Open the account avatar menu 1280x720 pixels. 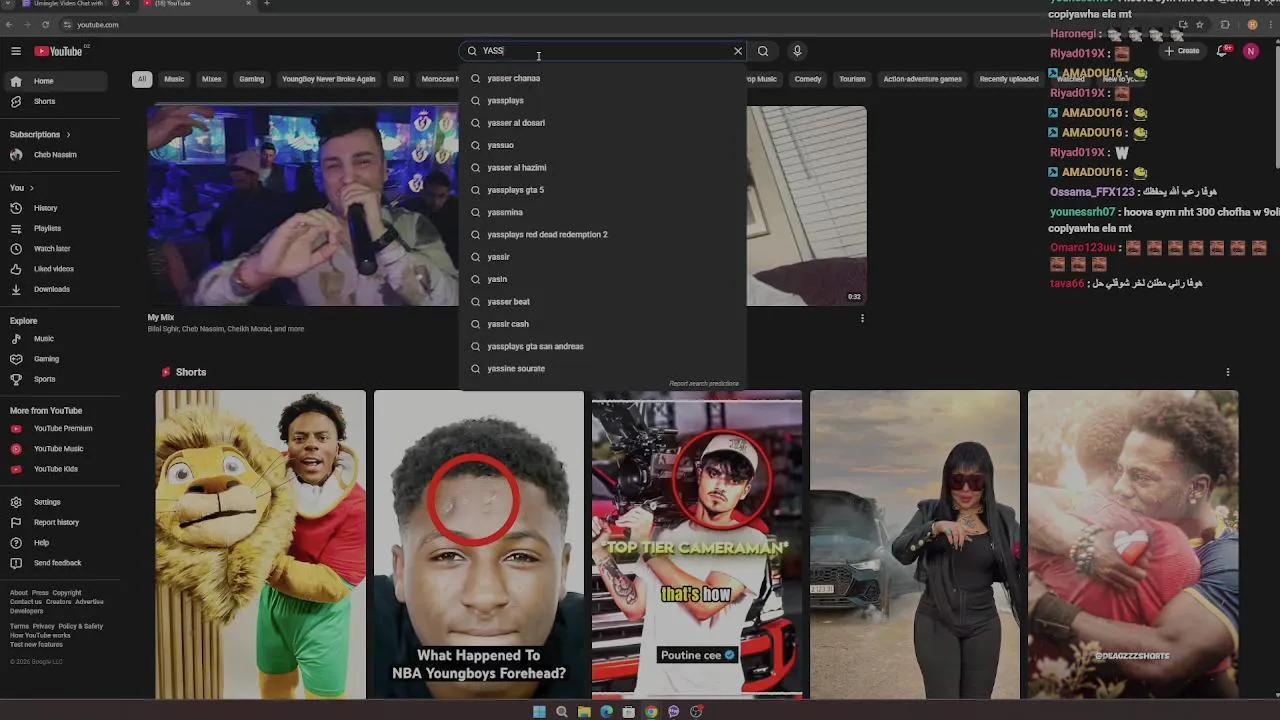(1250, 51)
